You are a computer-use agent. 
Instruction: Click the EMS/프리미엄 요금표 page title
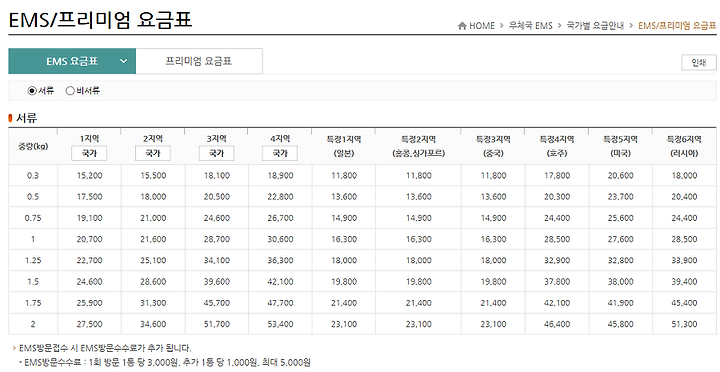point(100,20)
